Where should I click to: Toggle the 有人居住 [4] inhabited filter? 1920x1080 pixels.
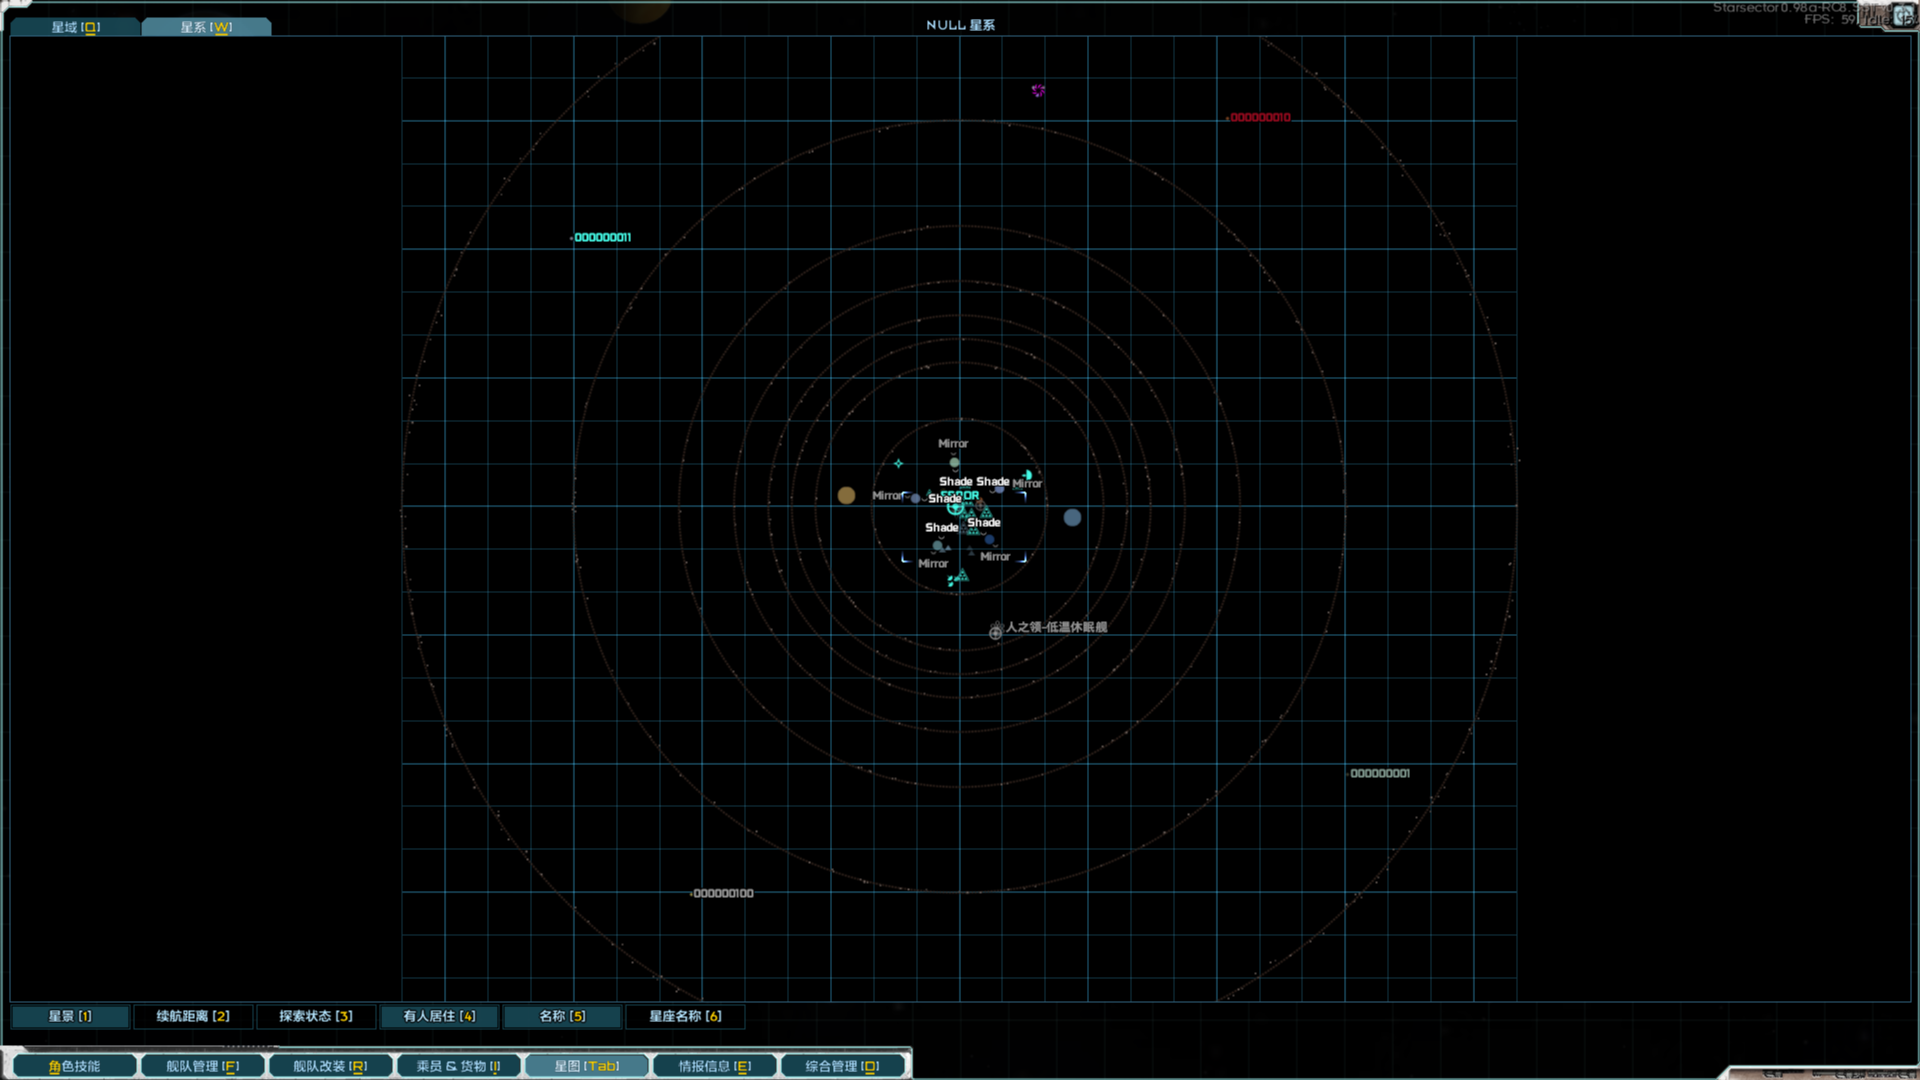tap(439, 1016)
